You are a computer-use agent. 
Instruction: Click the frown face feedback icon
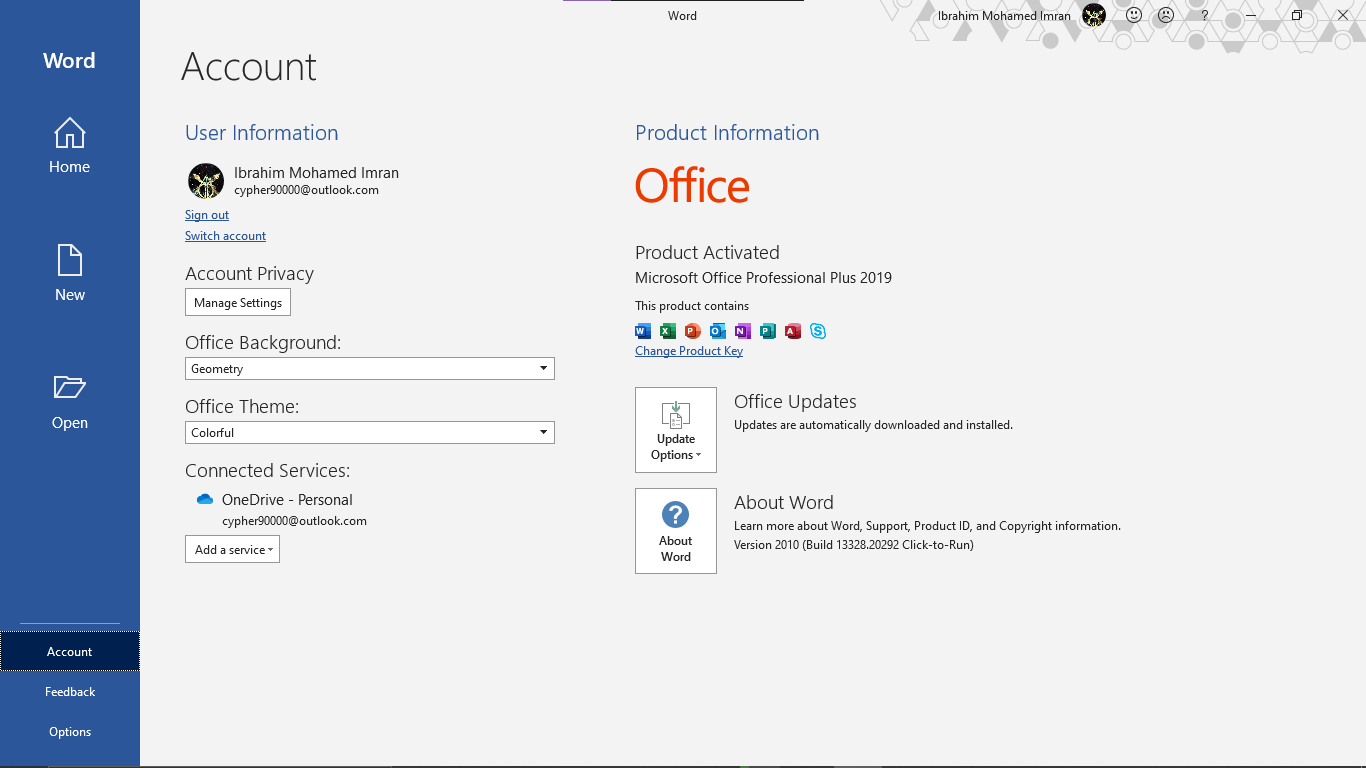coord(1166,15)
